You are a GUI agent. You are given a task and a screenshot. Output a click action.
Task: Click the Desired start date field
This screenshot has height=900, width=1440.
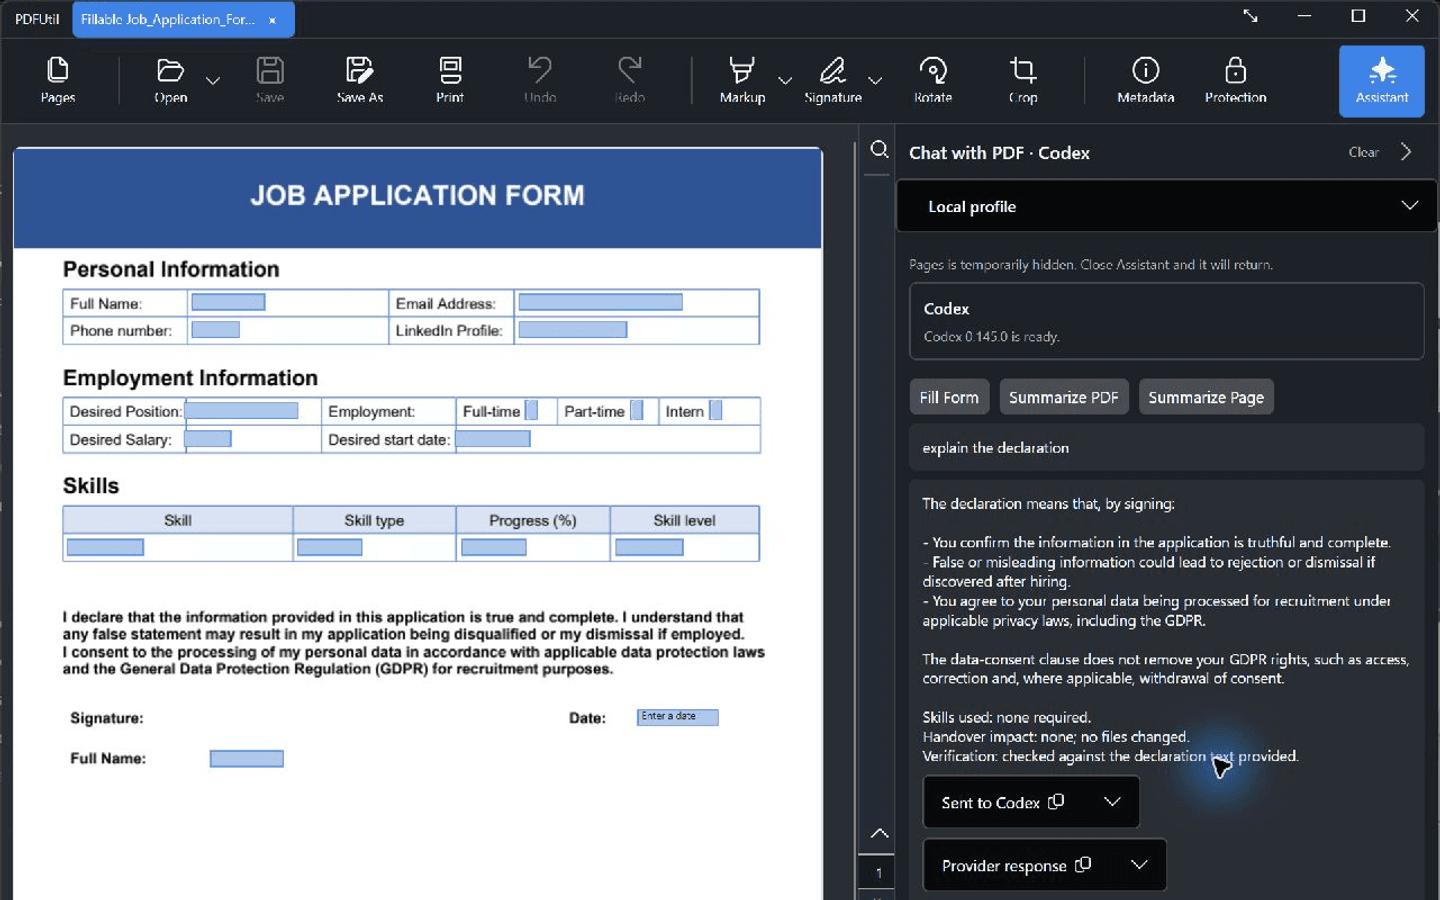coord(493,438)
